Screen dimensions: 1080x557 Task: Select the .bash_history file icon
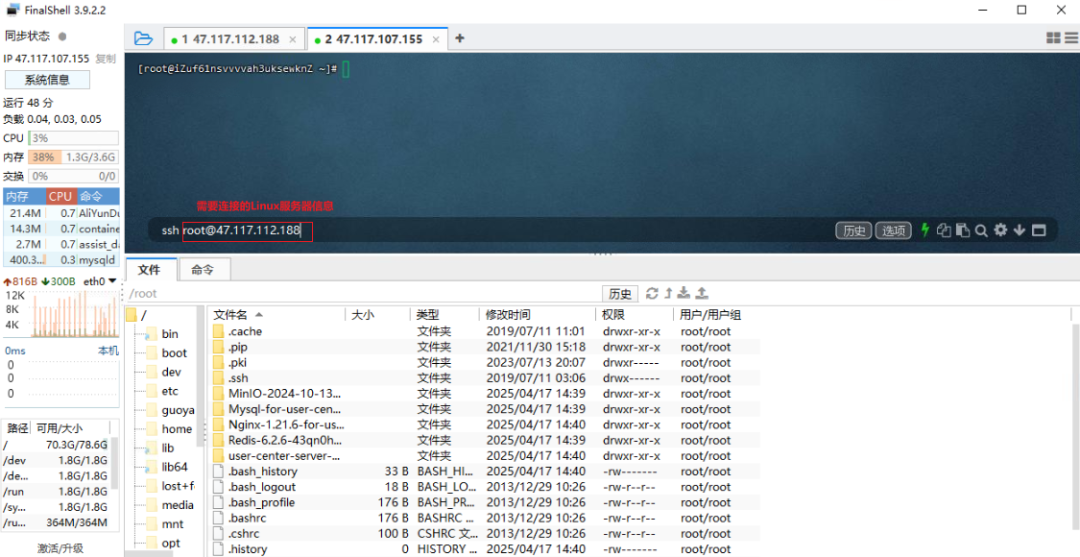[x=218, y=472]
